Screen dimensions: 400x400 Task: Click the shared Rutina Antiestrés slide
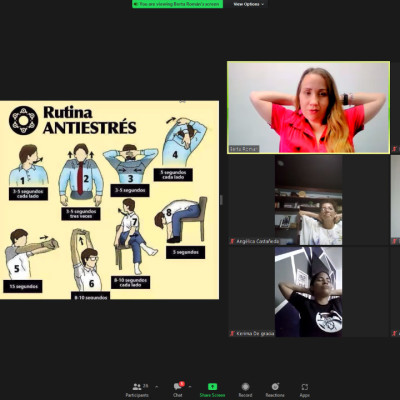pyautogui.click(x=109, y=200)
